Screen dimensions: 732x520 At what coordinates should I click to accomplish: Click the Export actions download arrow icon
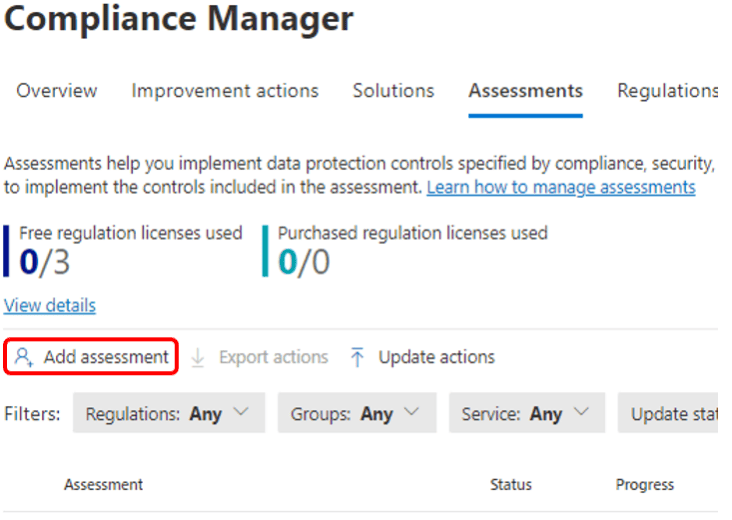click(198, 358)
